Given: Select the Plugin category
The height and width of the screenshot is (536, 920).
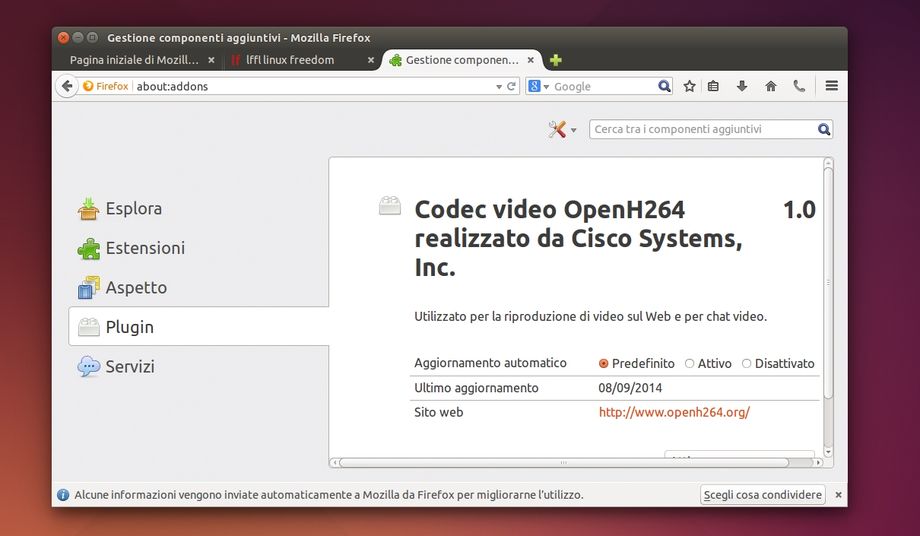Looking at the screenshot, I should pyautogui.click(x=198, y=327).
